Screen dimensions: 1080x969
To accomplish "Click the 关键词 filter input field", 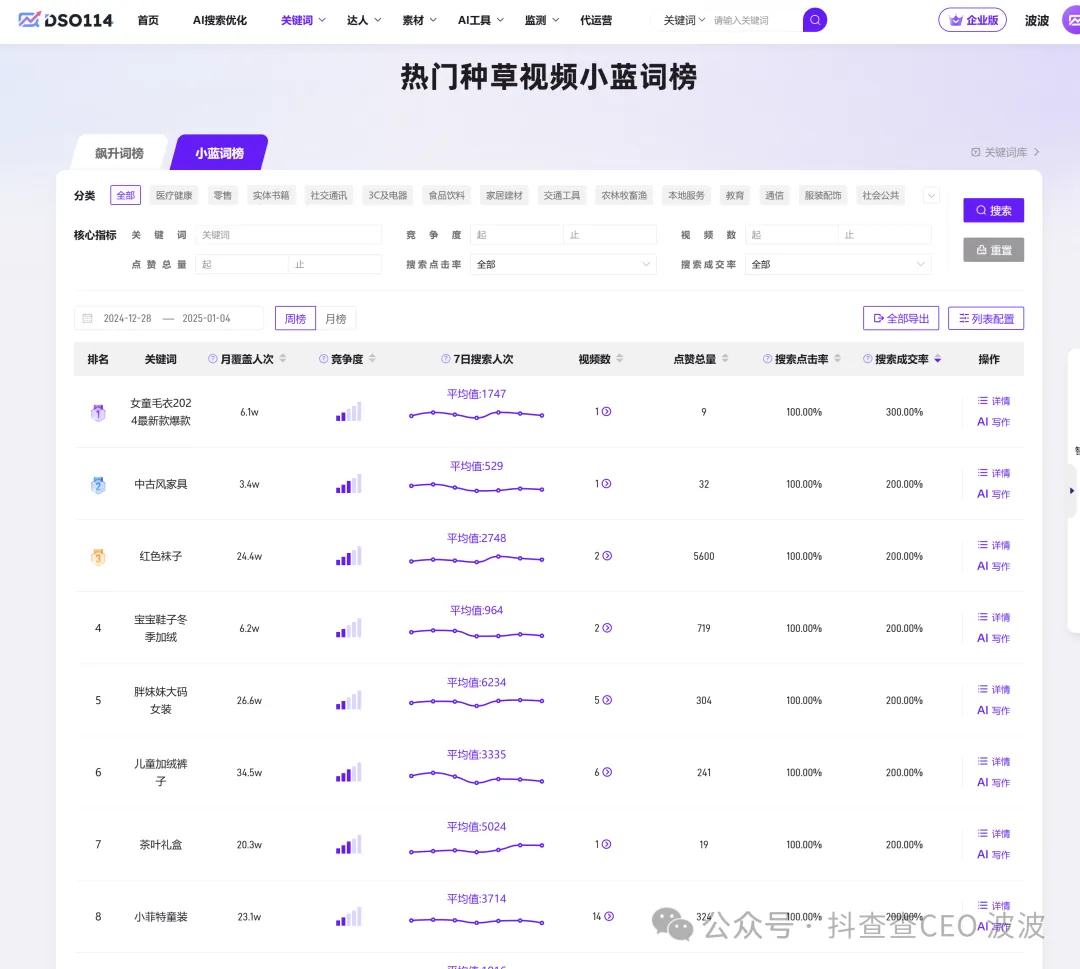I will coord(288,235).
